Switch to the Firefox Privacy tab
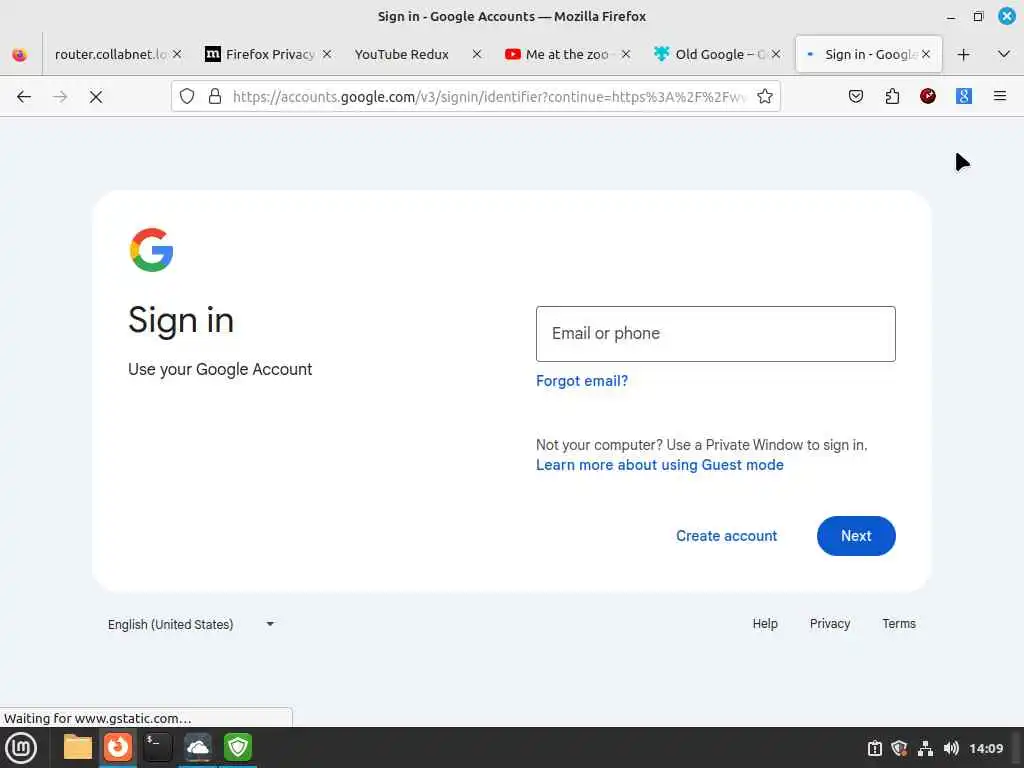Image resolution: width=1024 pixels, height=768 pixels. (270, 54)
